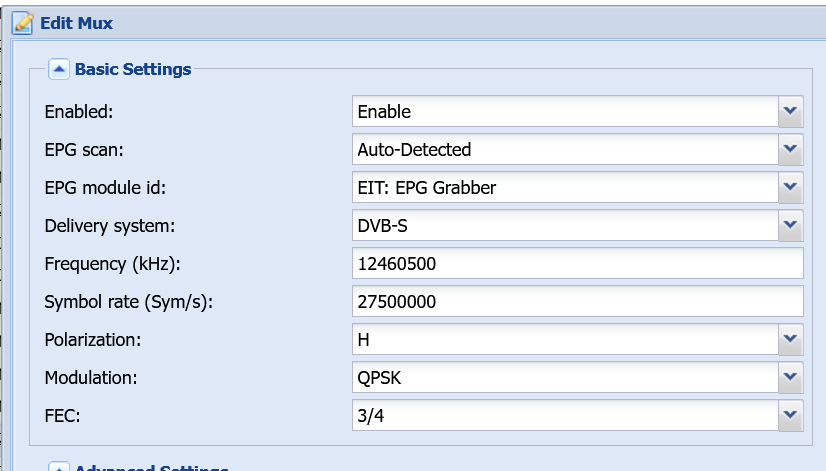Open the EPG module id dropdown arrow
This screenshot has height=471, width=826.
coord(790,187)
